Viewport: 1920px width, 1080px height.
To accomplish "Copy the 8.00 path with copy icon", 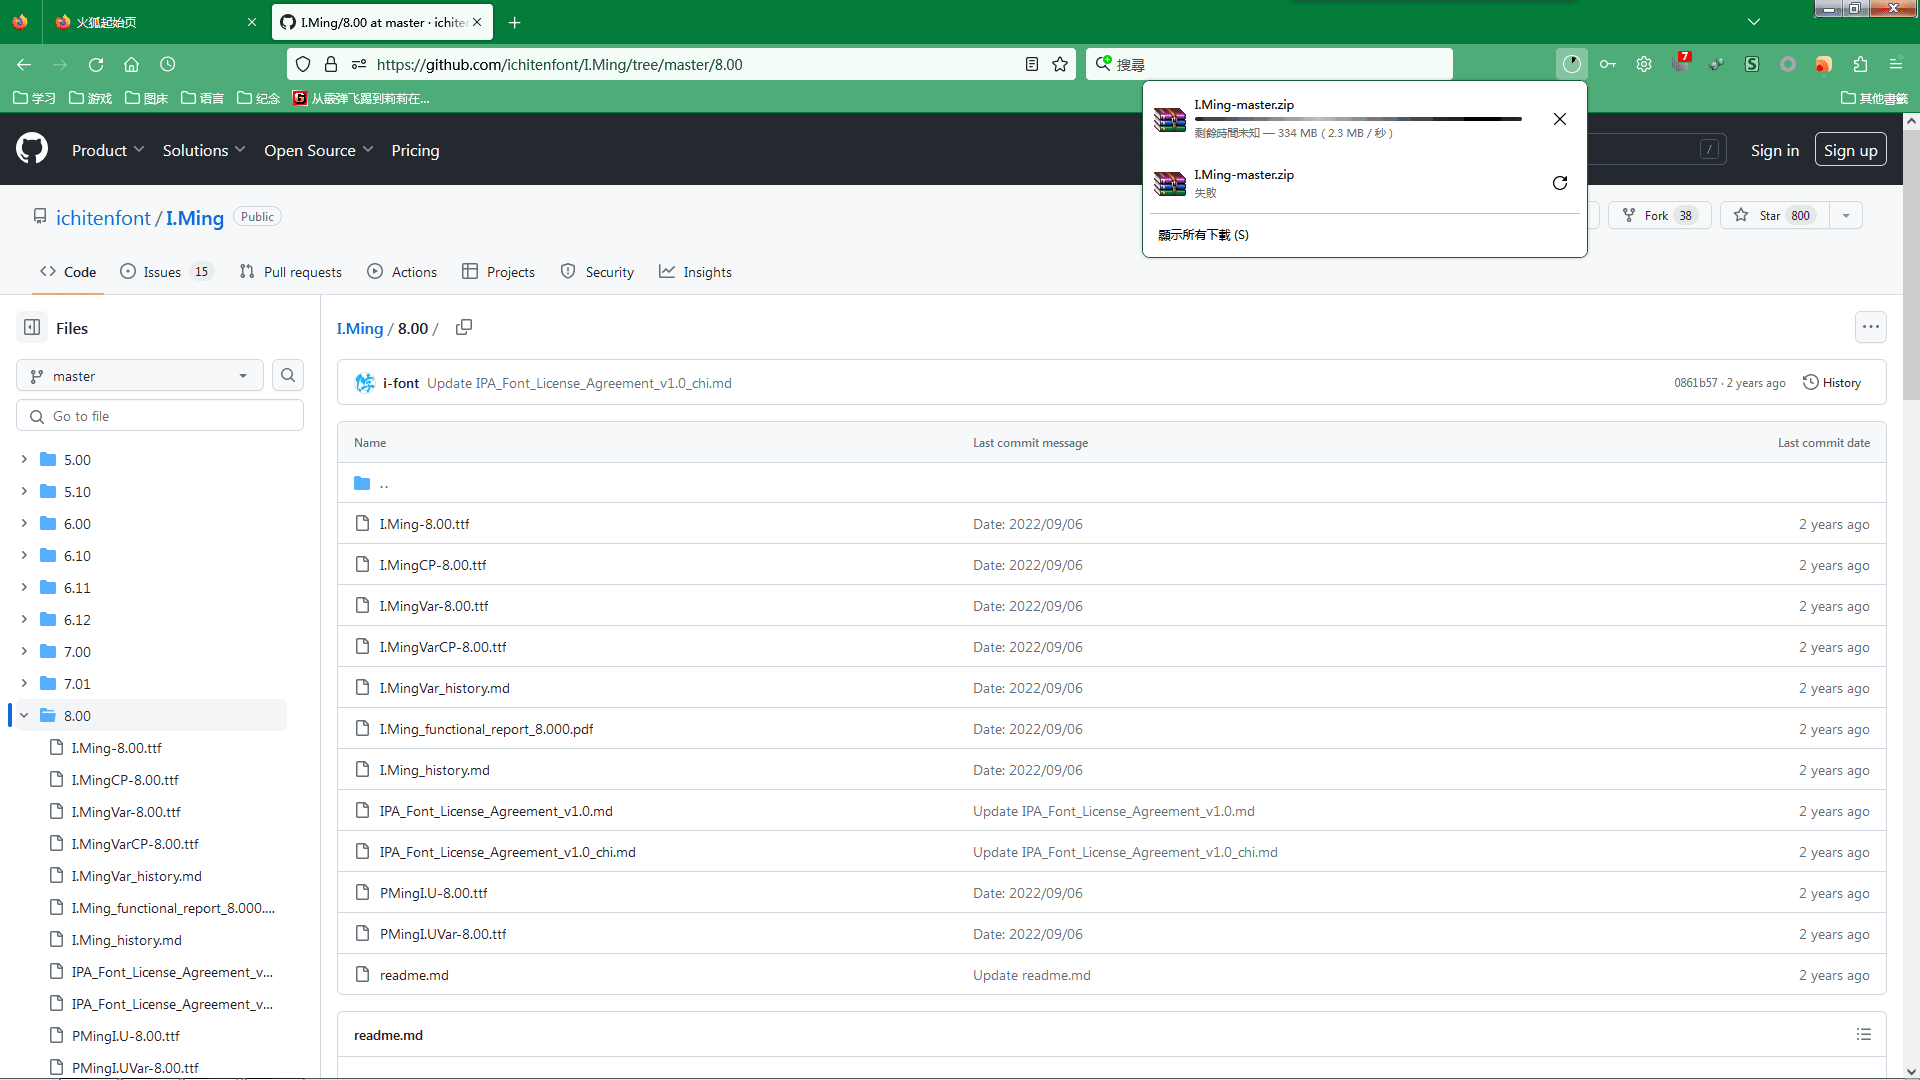I will (464, 328).
